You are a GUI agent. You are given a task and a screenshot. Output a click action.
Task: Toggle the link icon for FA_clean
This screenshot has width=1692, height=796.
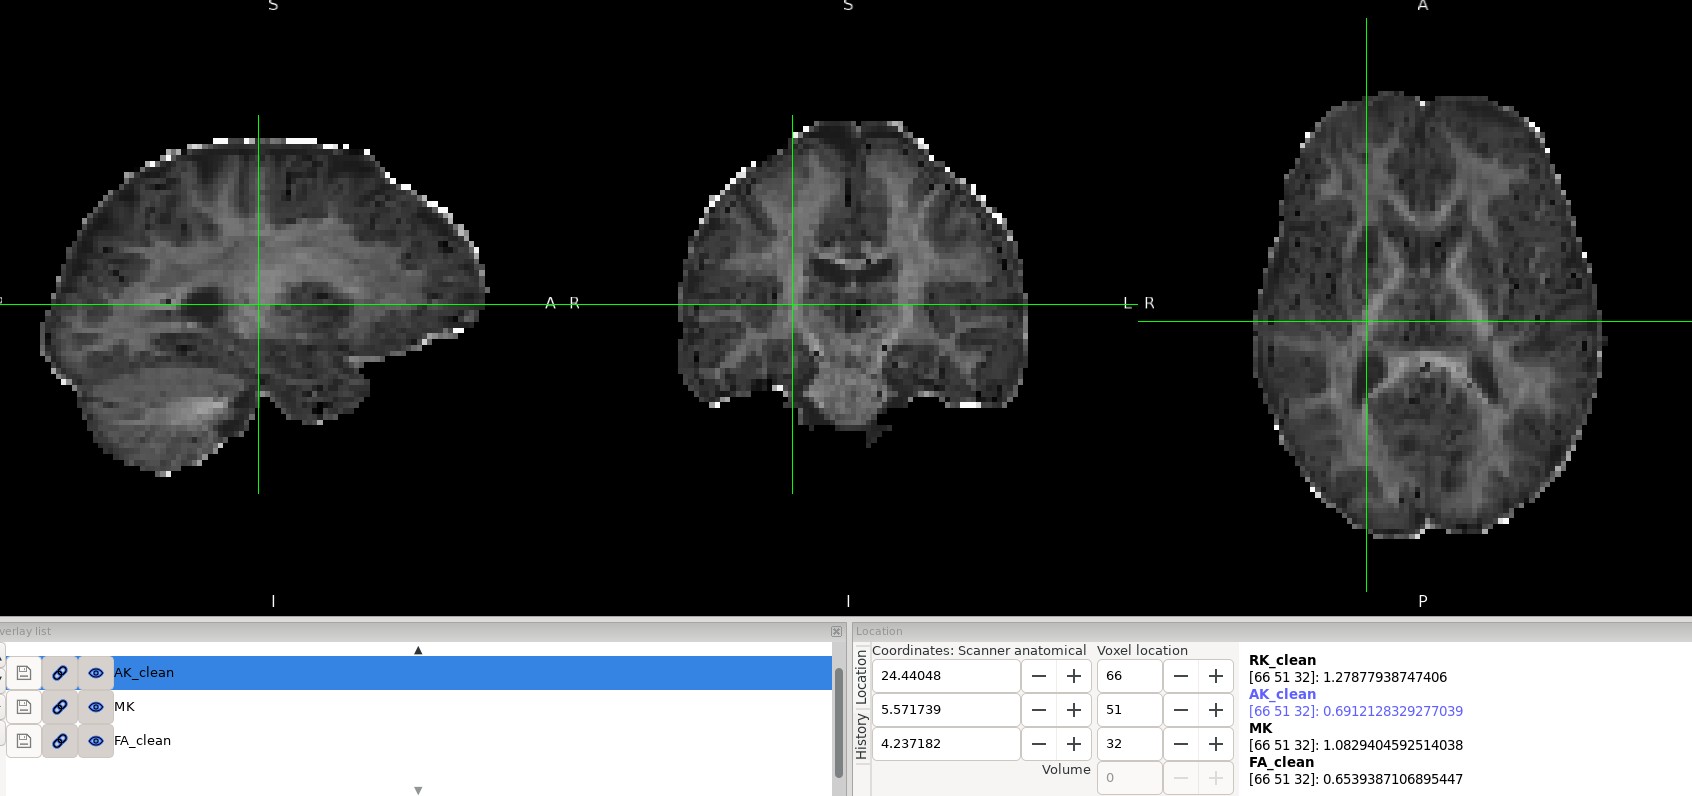click(60, 741)
